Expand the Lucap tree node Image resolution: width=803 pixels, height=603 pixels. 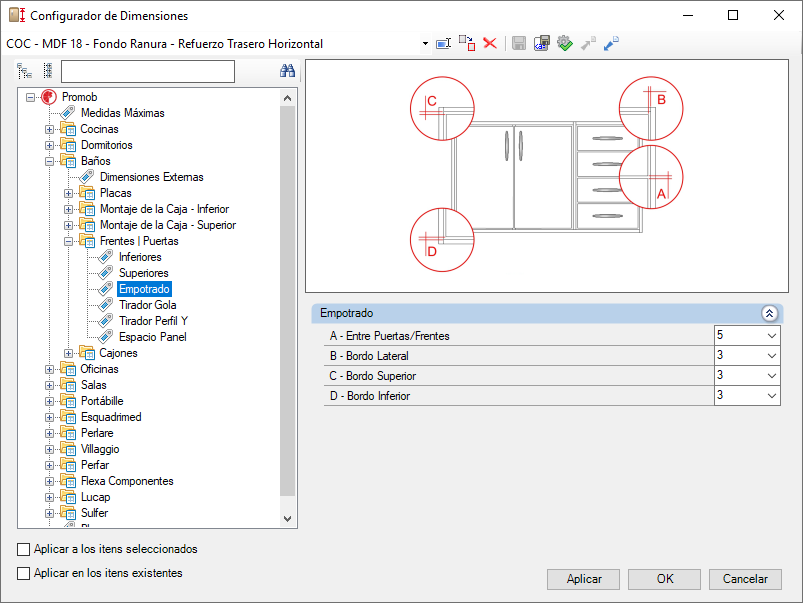click(49, 497)
